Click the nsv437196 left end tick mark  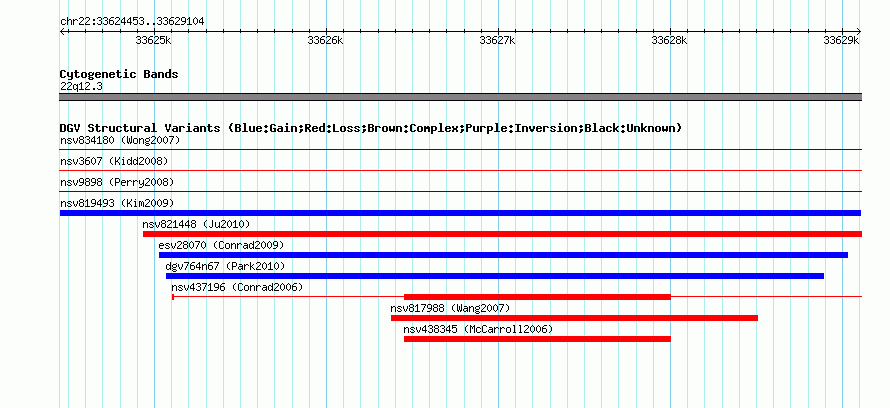pos(173,297)
